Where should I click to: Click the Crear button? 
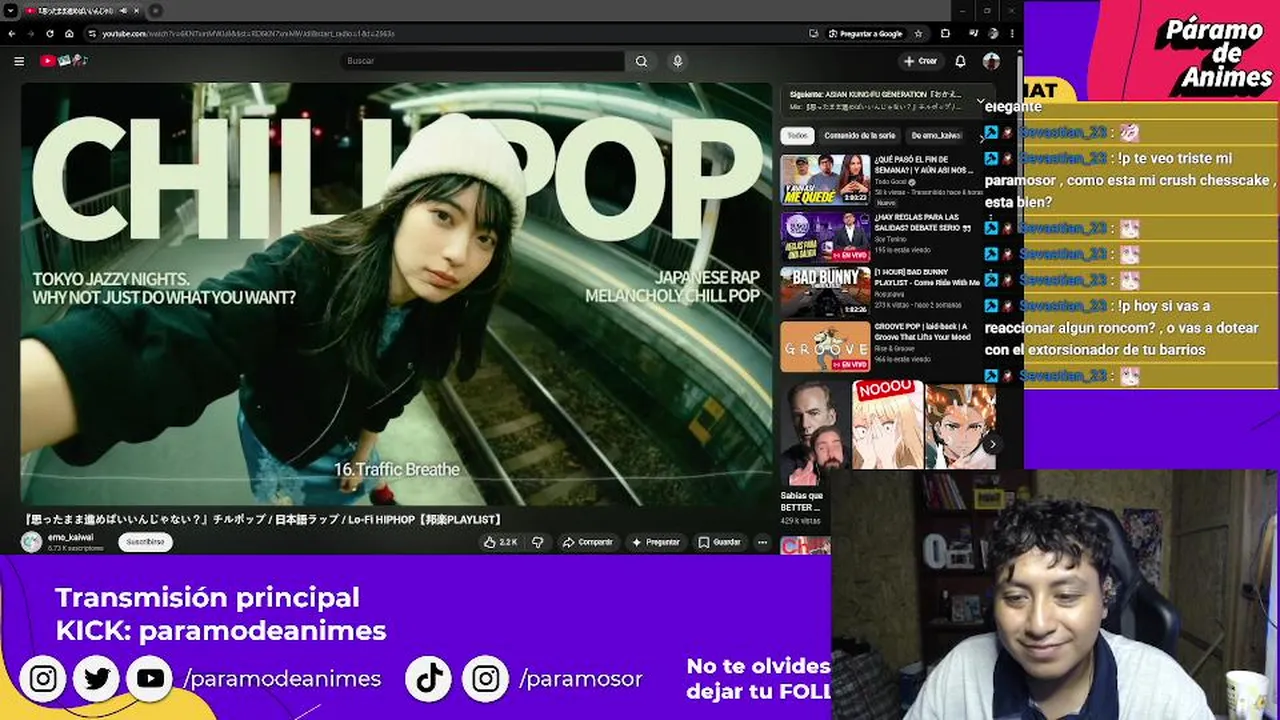tap(921, 61)
